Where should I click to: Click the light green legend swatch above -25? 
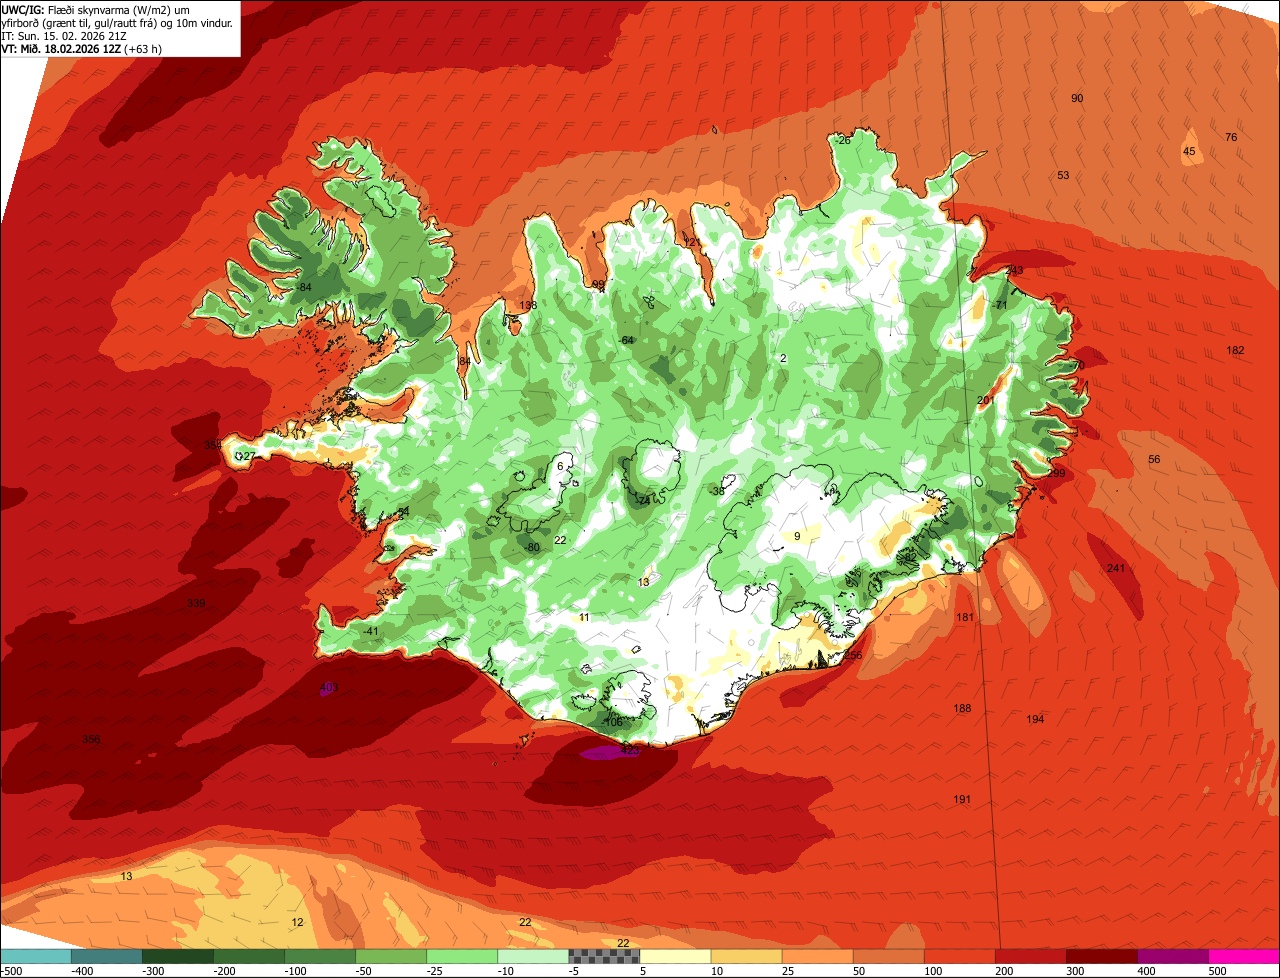tap(462, 956)
